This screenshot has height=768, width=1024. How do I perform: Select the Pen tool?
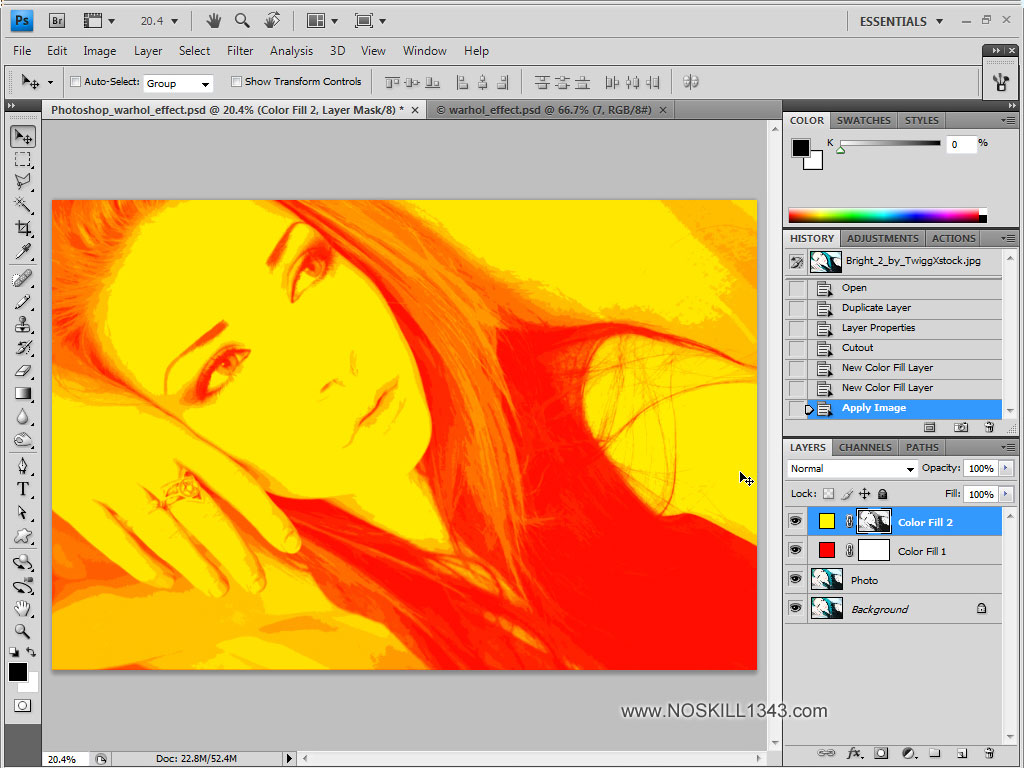23,466
